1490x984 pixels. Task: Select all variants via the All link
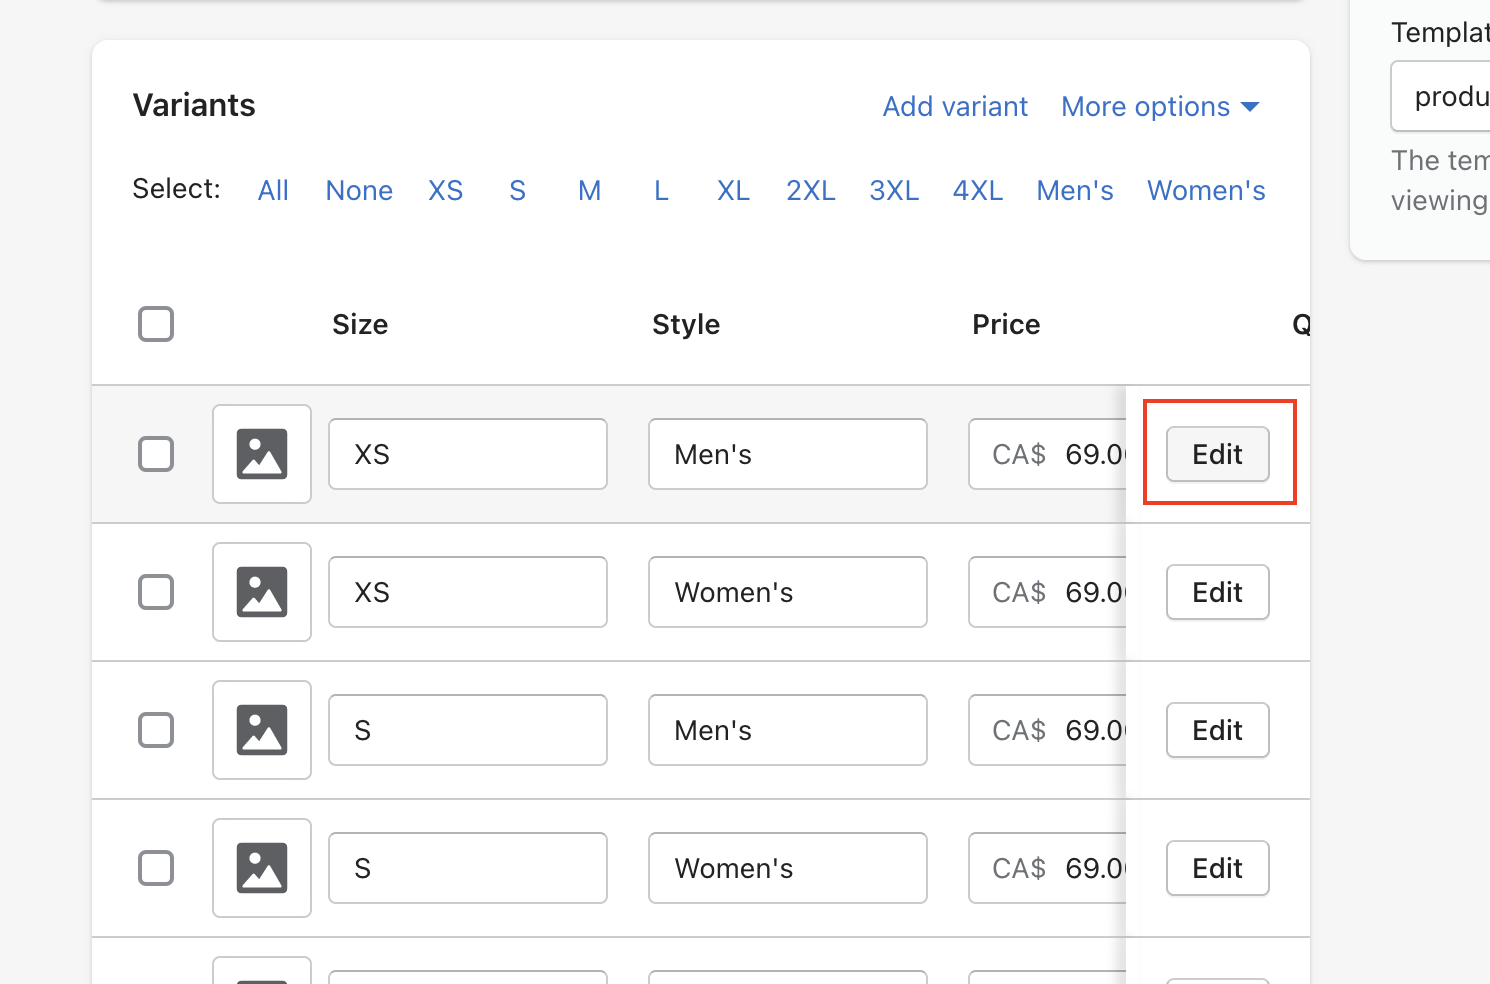(273, 191)
